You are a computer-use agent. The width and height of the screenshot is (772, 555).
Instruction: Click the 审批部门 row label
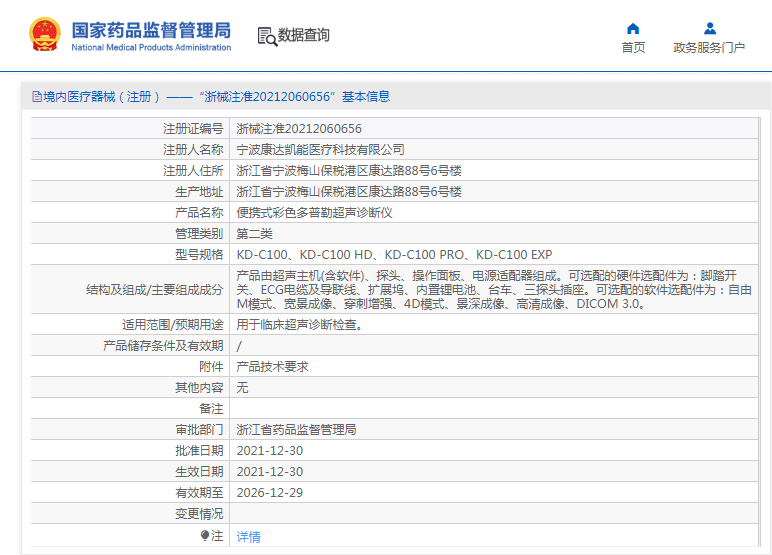199,429
